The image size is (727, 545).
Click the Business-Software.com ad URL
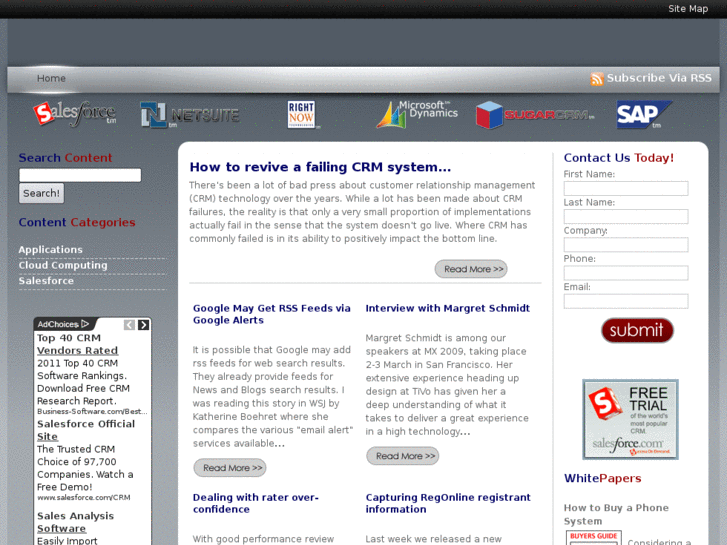pyautogui.click(x=92, y=411)
